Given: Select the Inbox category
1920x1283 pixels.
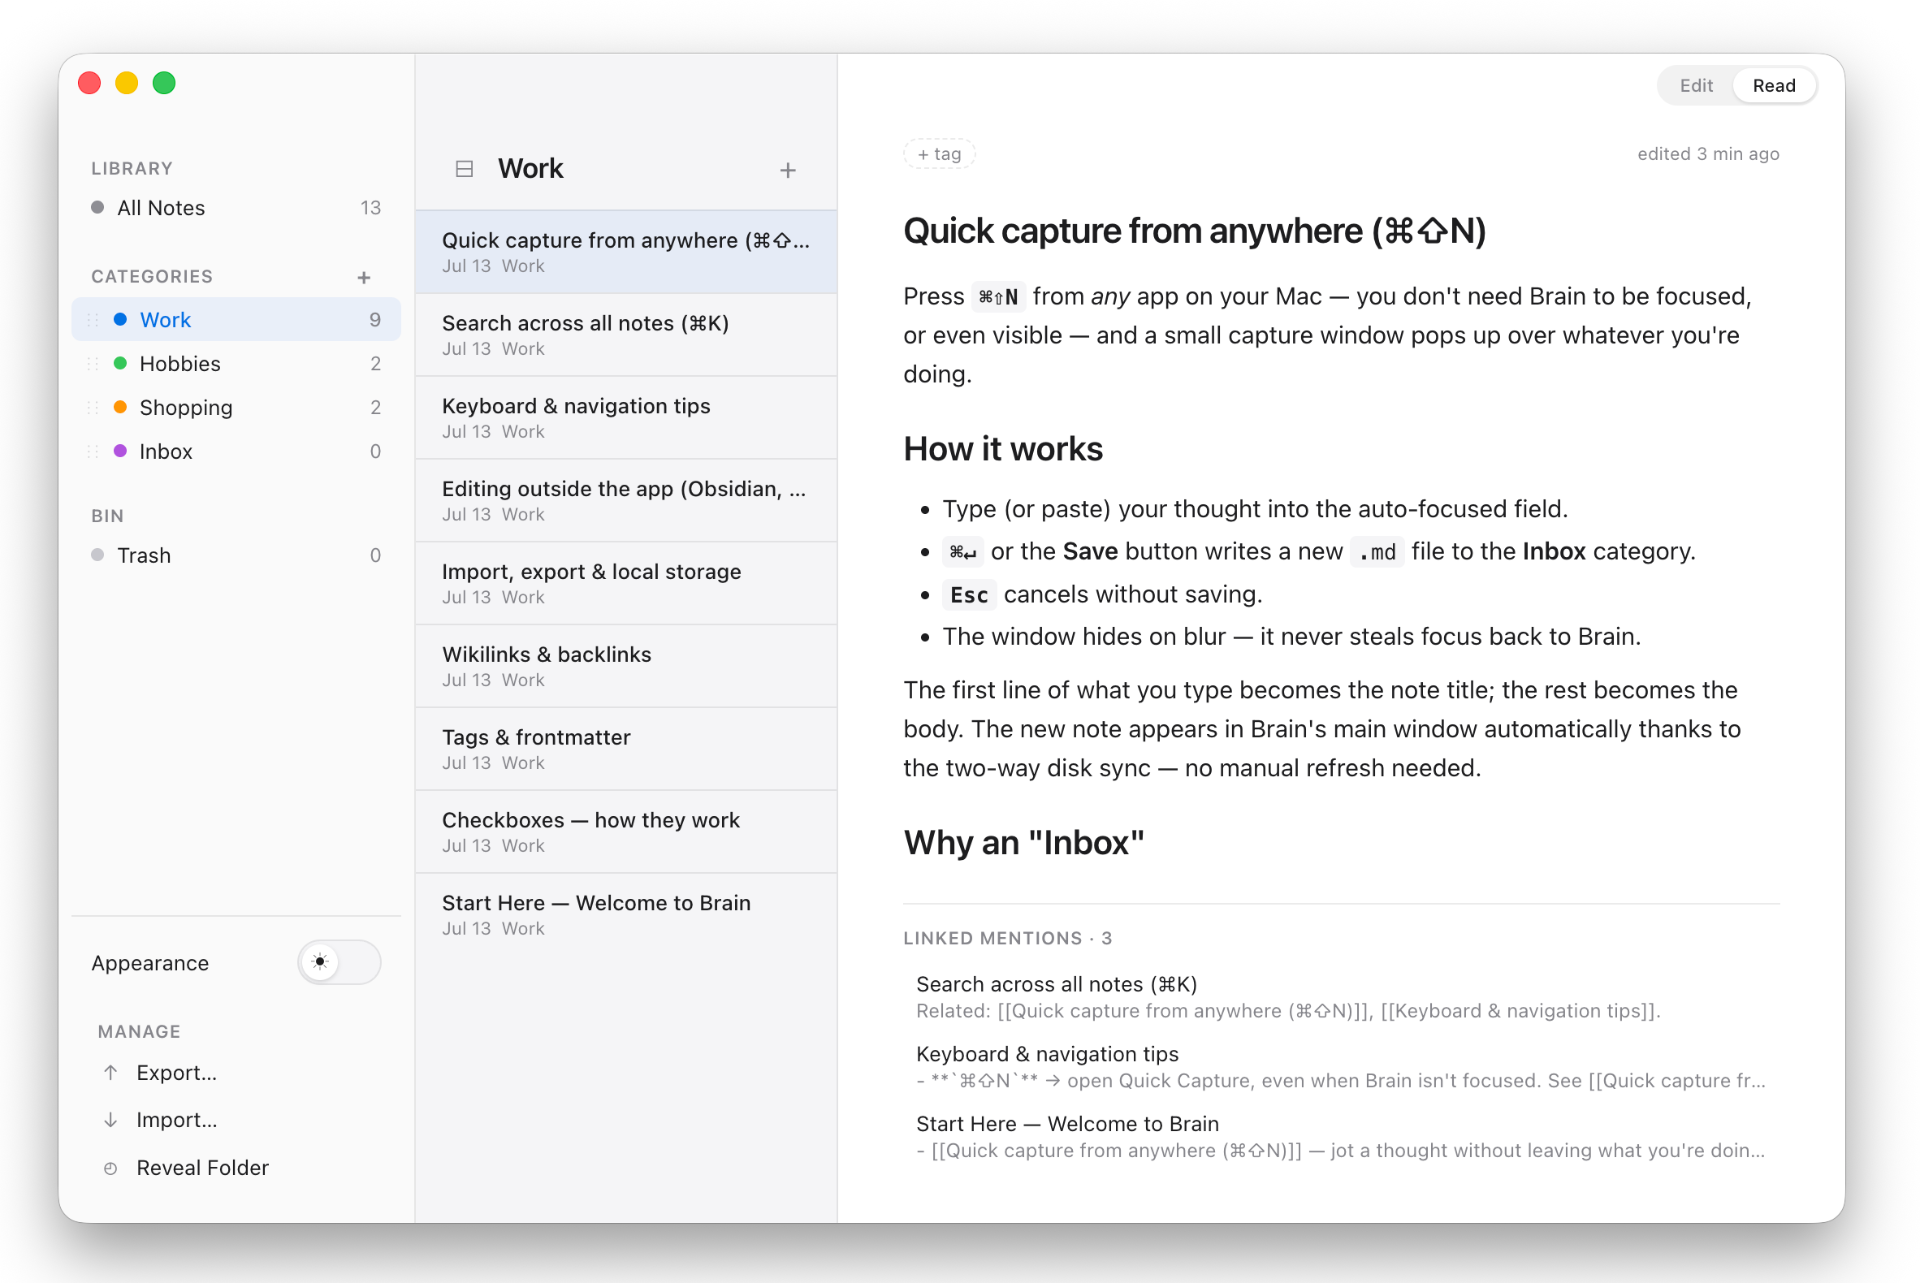Looking at the screenshot, I should coord(236,452).
